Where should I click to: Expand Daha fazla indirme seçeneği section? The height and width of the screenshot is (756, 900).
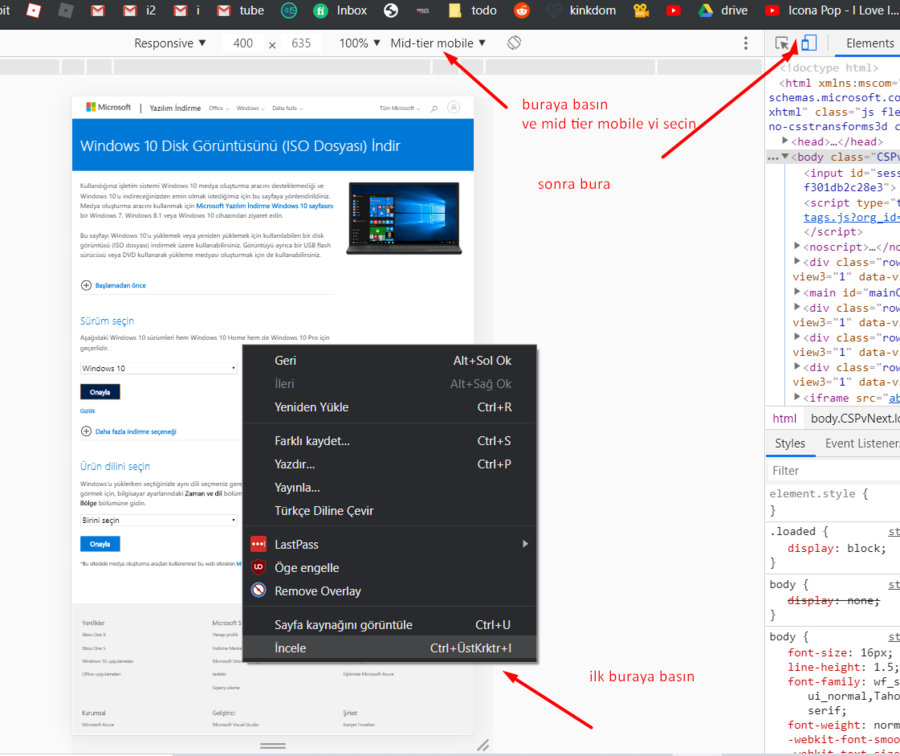coord(129,431)
